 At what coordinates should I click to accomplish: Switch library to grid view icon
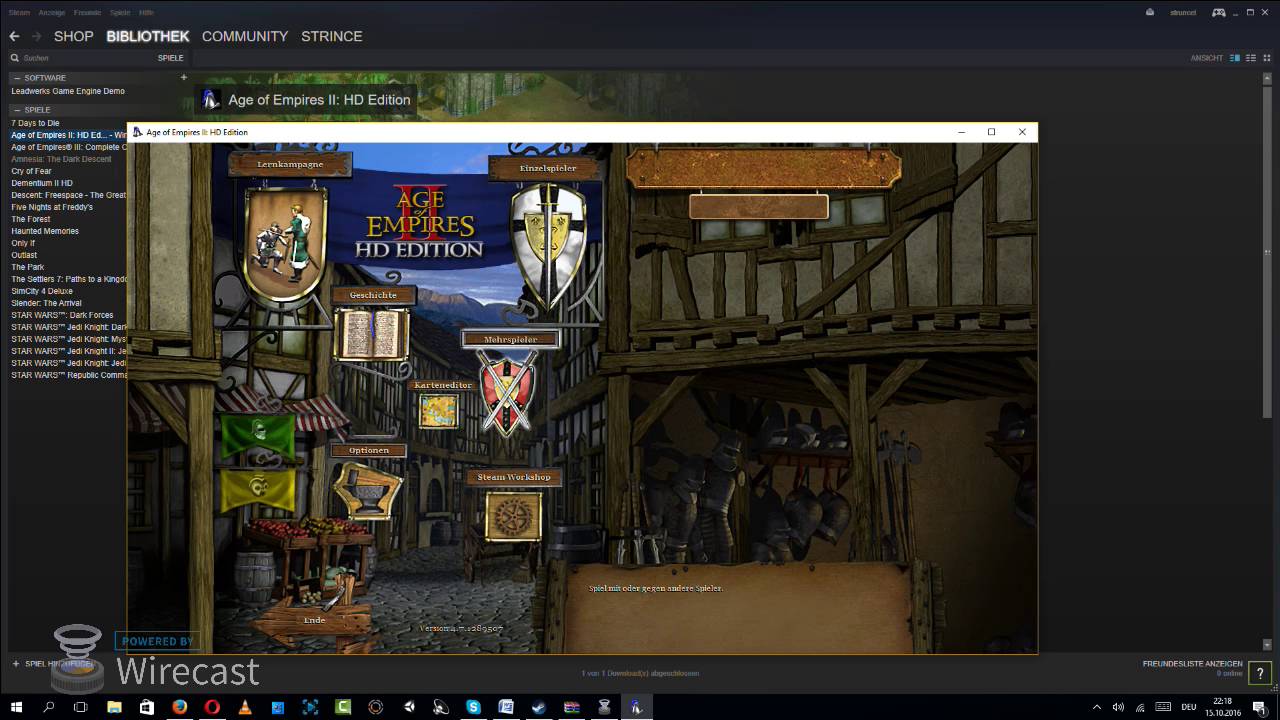(x=1267, y=58)
